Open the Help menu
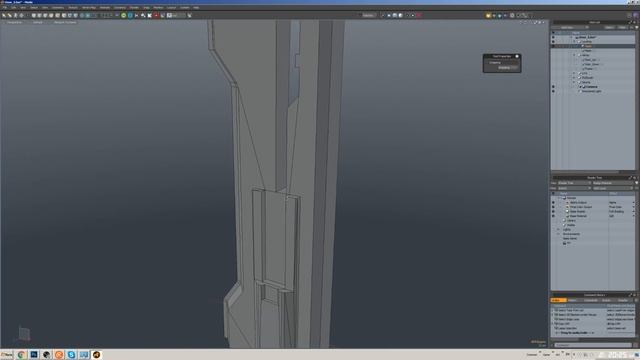 [196, 7]
